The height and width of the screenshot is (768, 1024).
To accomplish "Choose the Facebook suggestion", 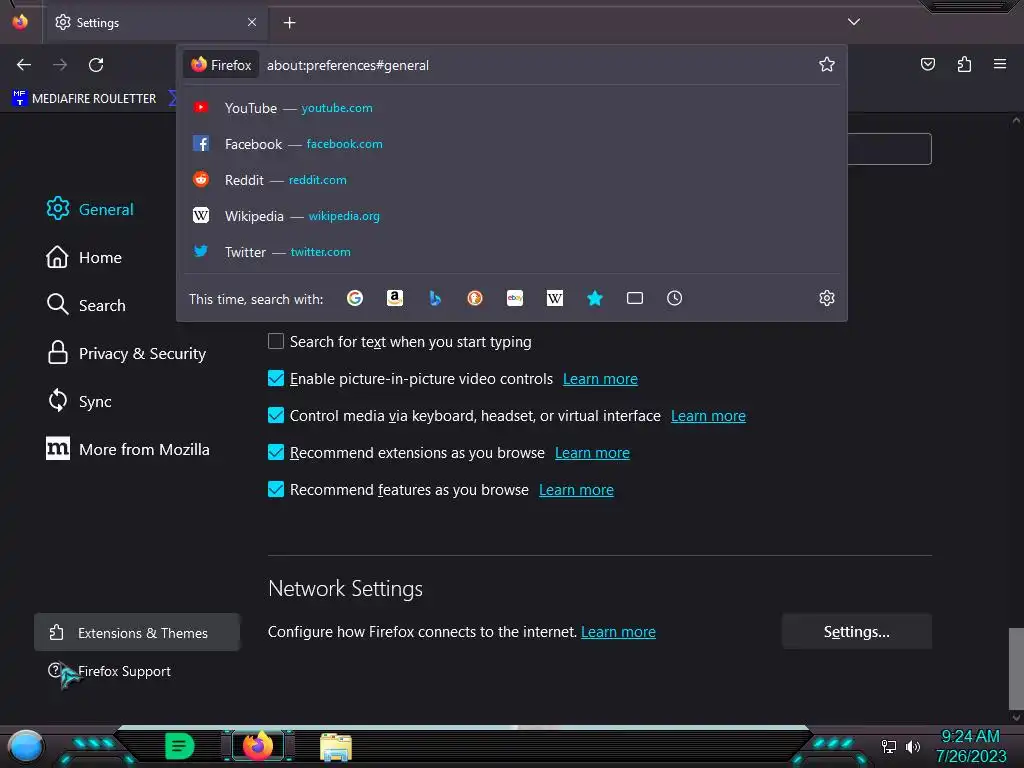I will click(x=512, y=144).
